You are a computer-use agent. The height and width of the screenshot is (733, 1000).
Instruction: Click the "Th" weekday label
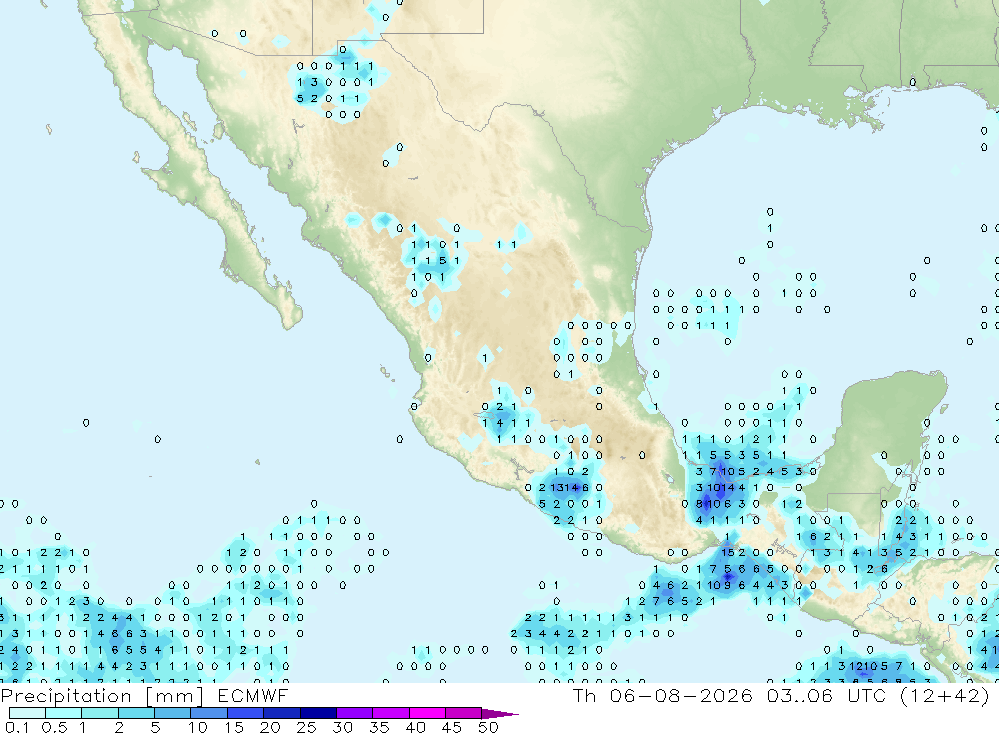pos(584,695)
